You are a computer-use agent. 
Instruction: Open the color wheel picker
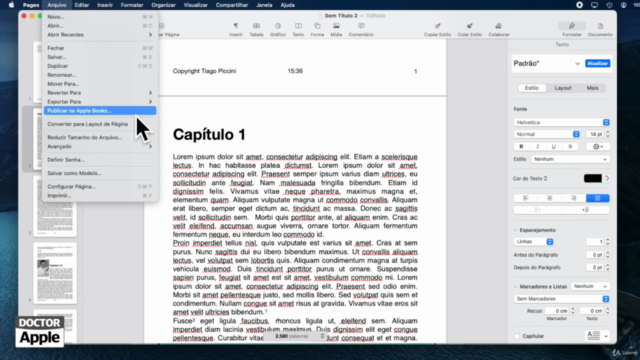point(606,178)
